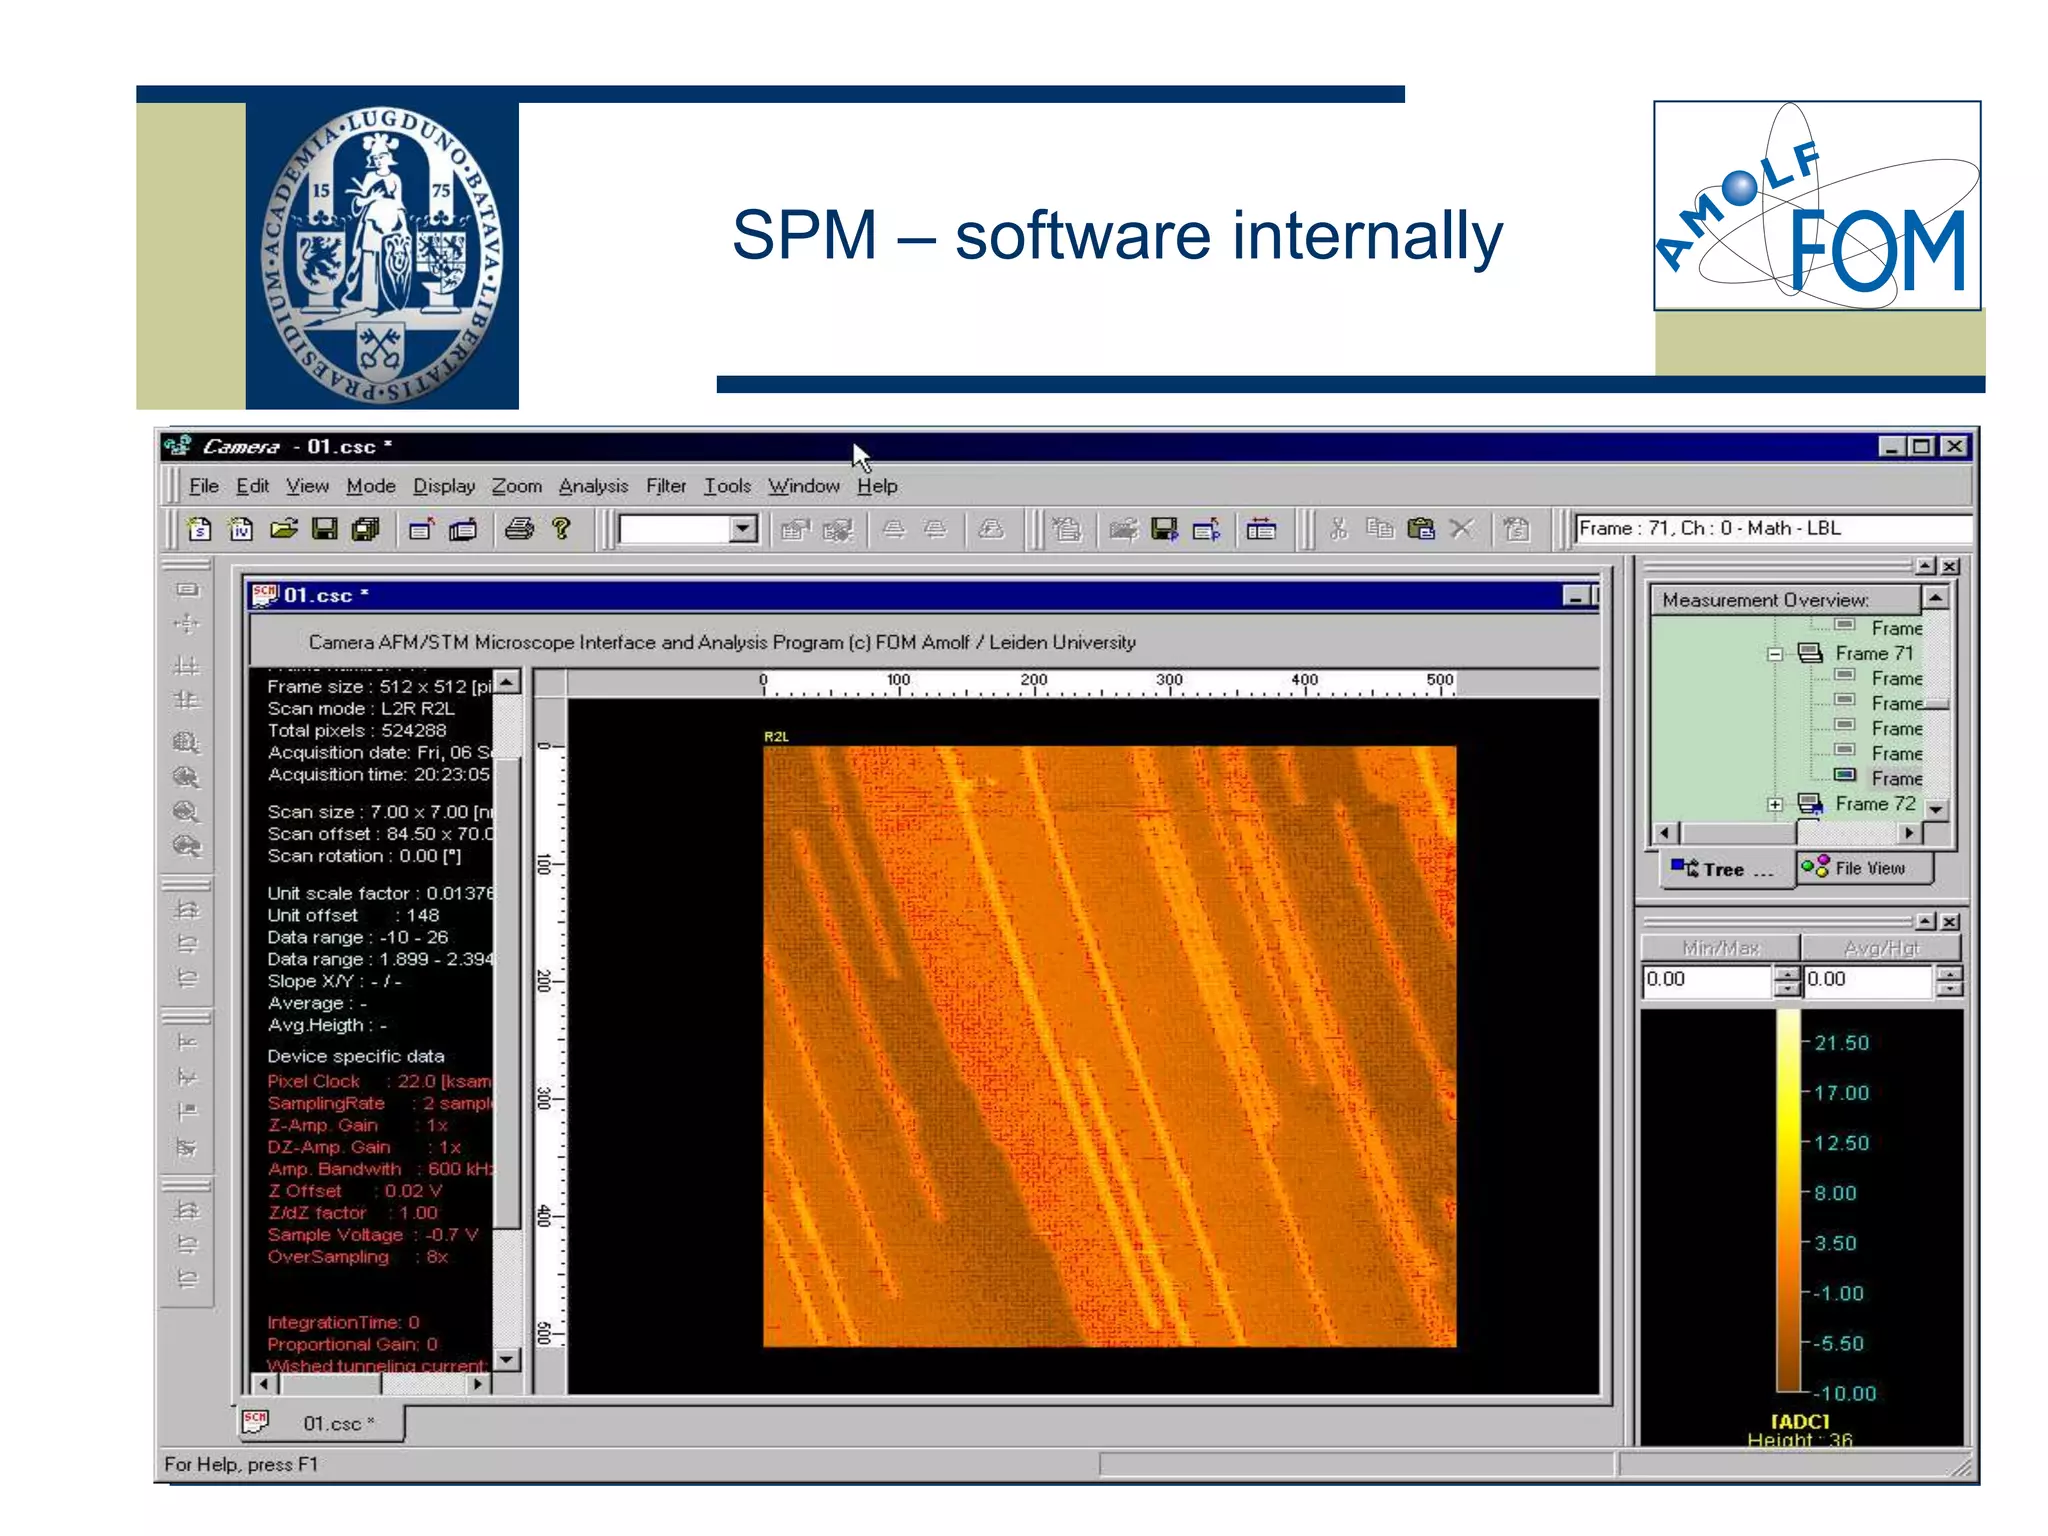Select the Frame 72 tree item
The height and width of the screenshot is (1536, 2048).
pos(1874,804)
